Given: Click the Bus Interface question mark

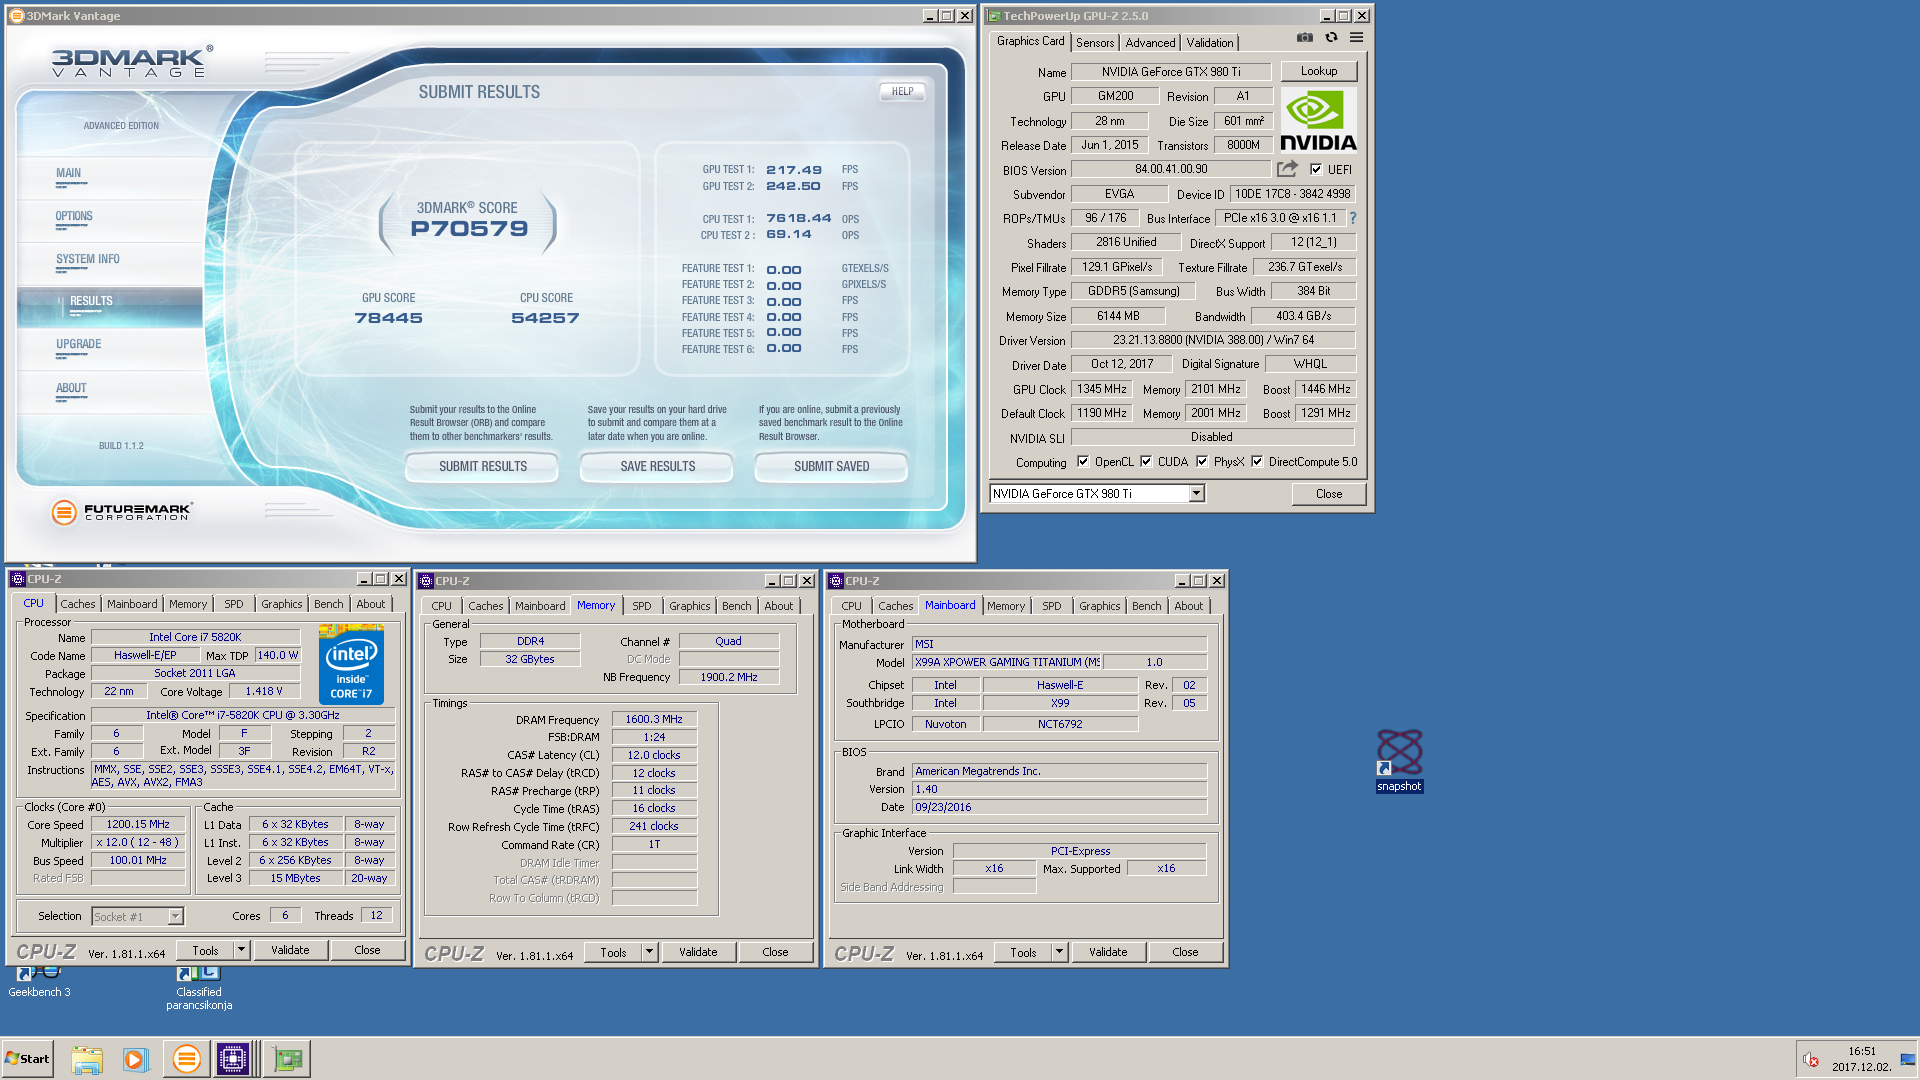Looking at the screenshot, I should pyautogui.click(x=1352, y=218).
